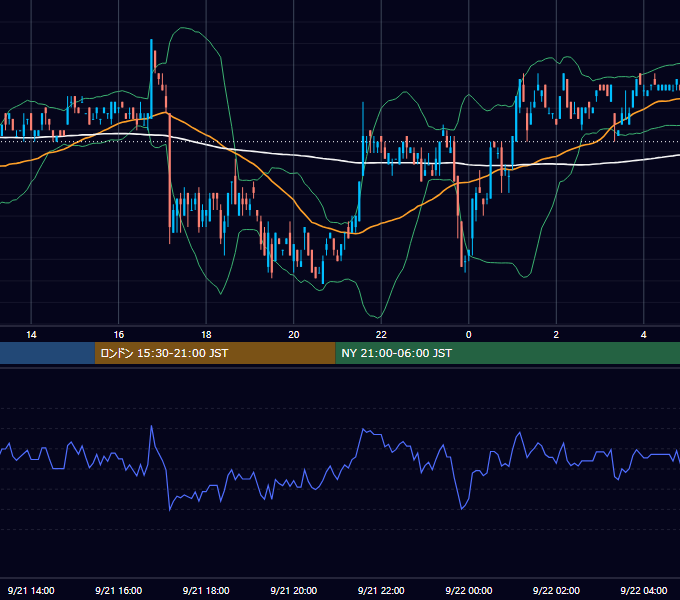This screenshot has width=680, height=600.
Task: Click the 18 hour axis label
Action: coord(206,335)
